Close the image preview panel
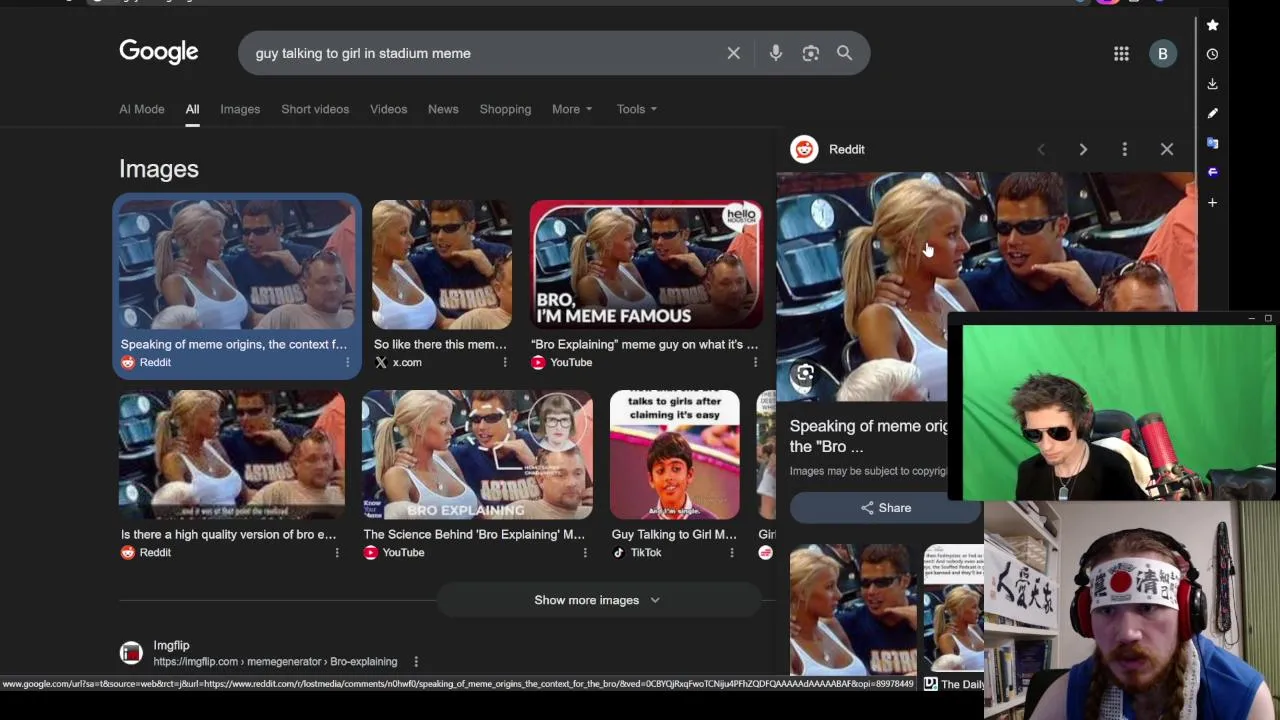The height and width of the screenshot is (720, 1280). (1167, 149)
